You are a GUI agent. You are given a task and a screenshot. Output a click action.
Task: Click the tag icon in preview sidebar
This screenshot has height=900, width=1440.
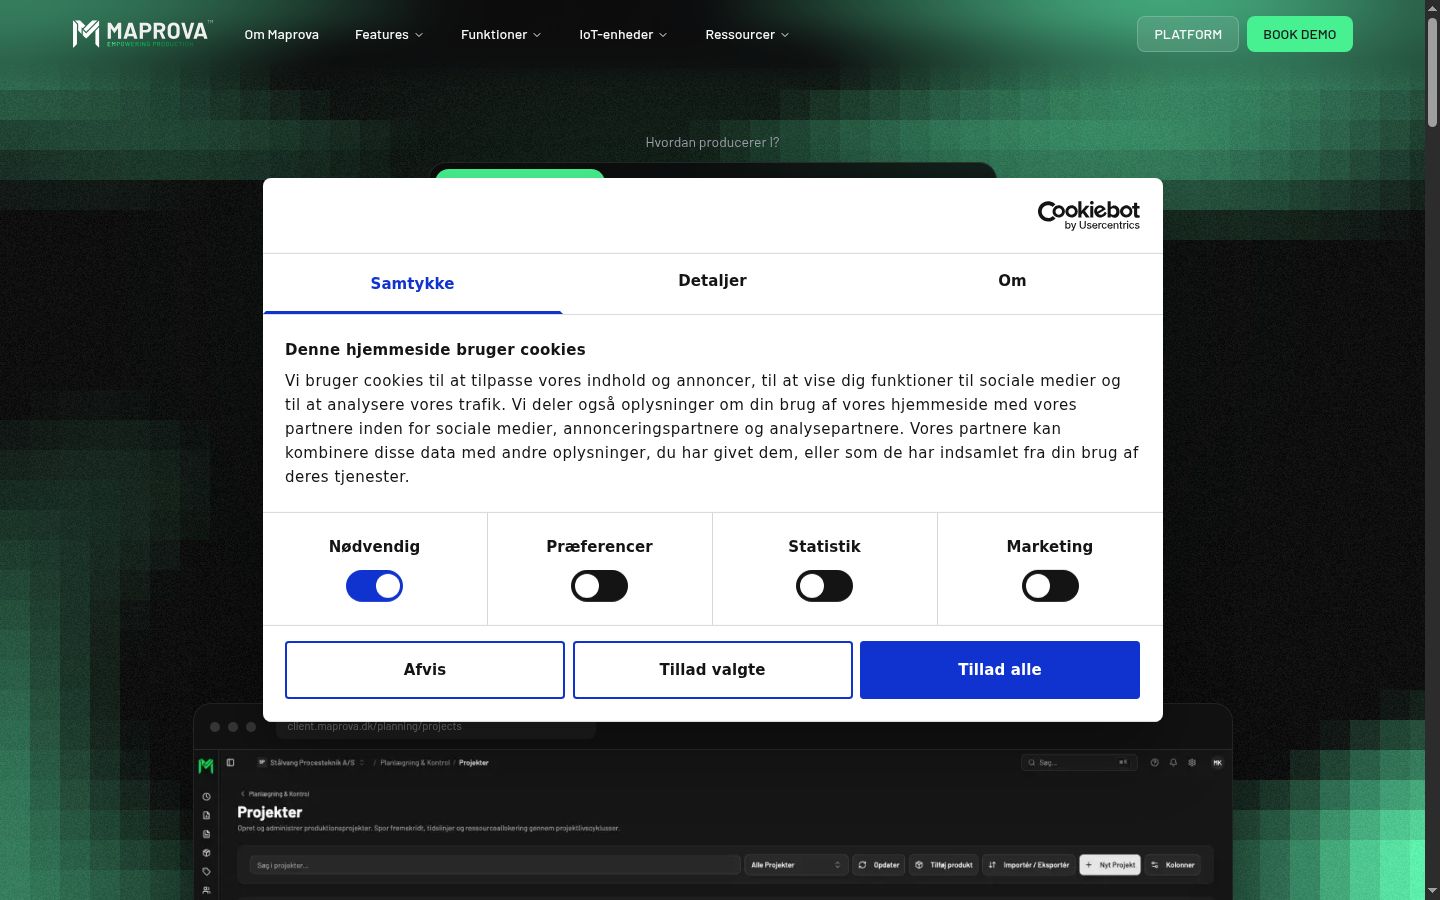(x=206, y=872)
